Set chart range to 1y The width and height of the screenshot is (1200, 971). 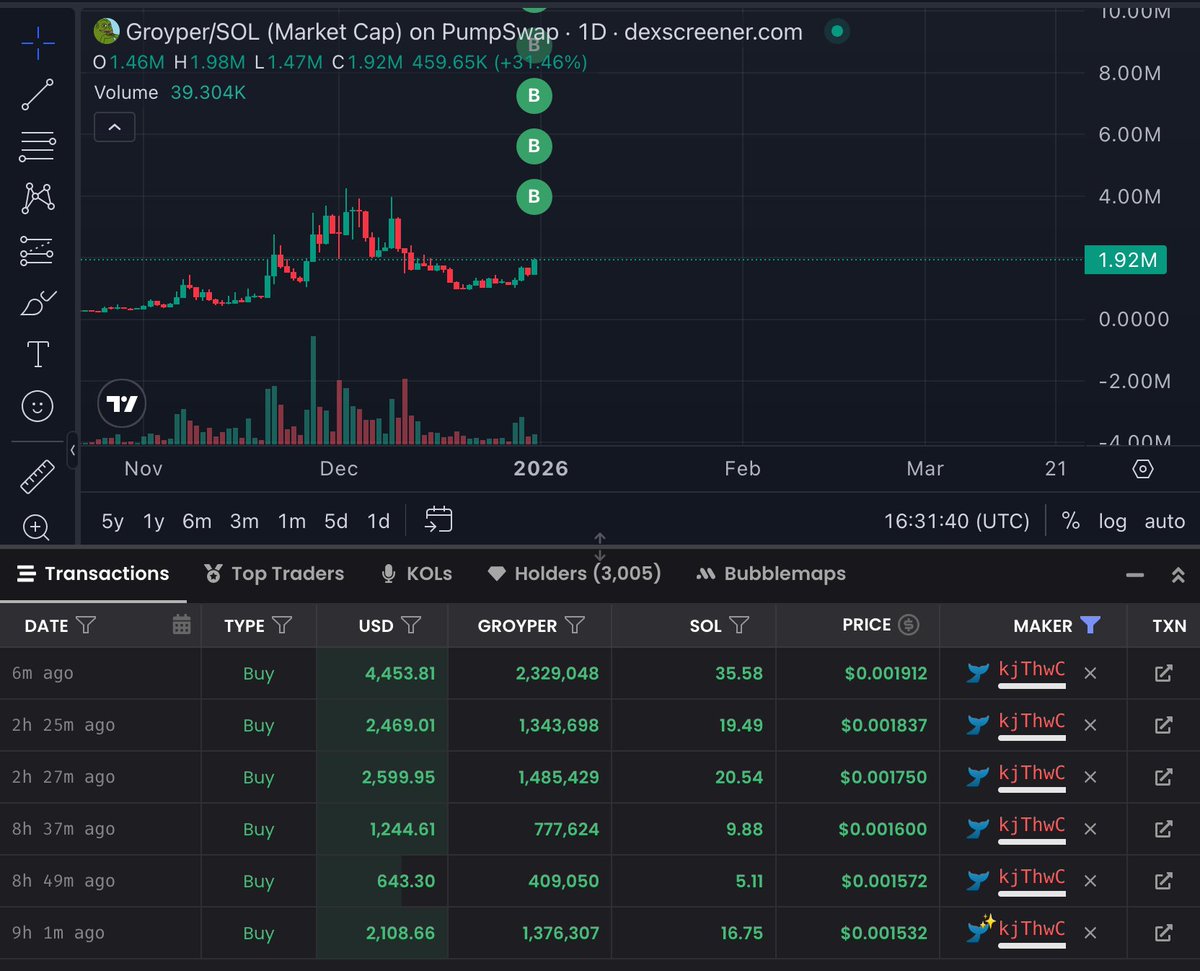pos(153,521)
